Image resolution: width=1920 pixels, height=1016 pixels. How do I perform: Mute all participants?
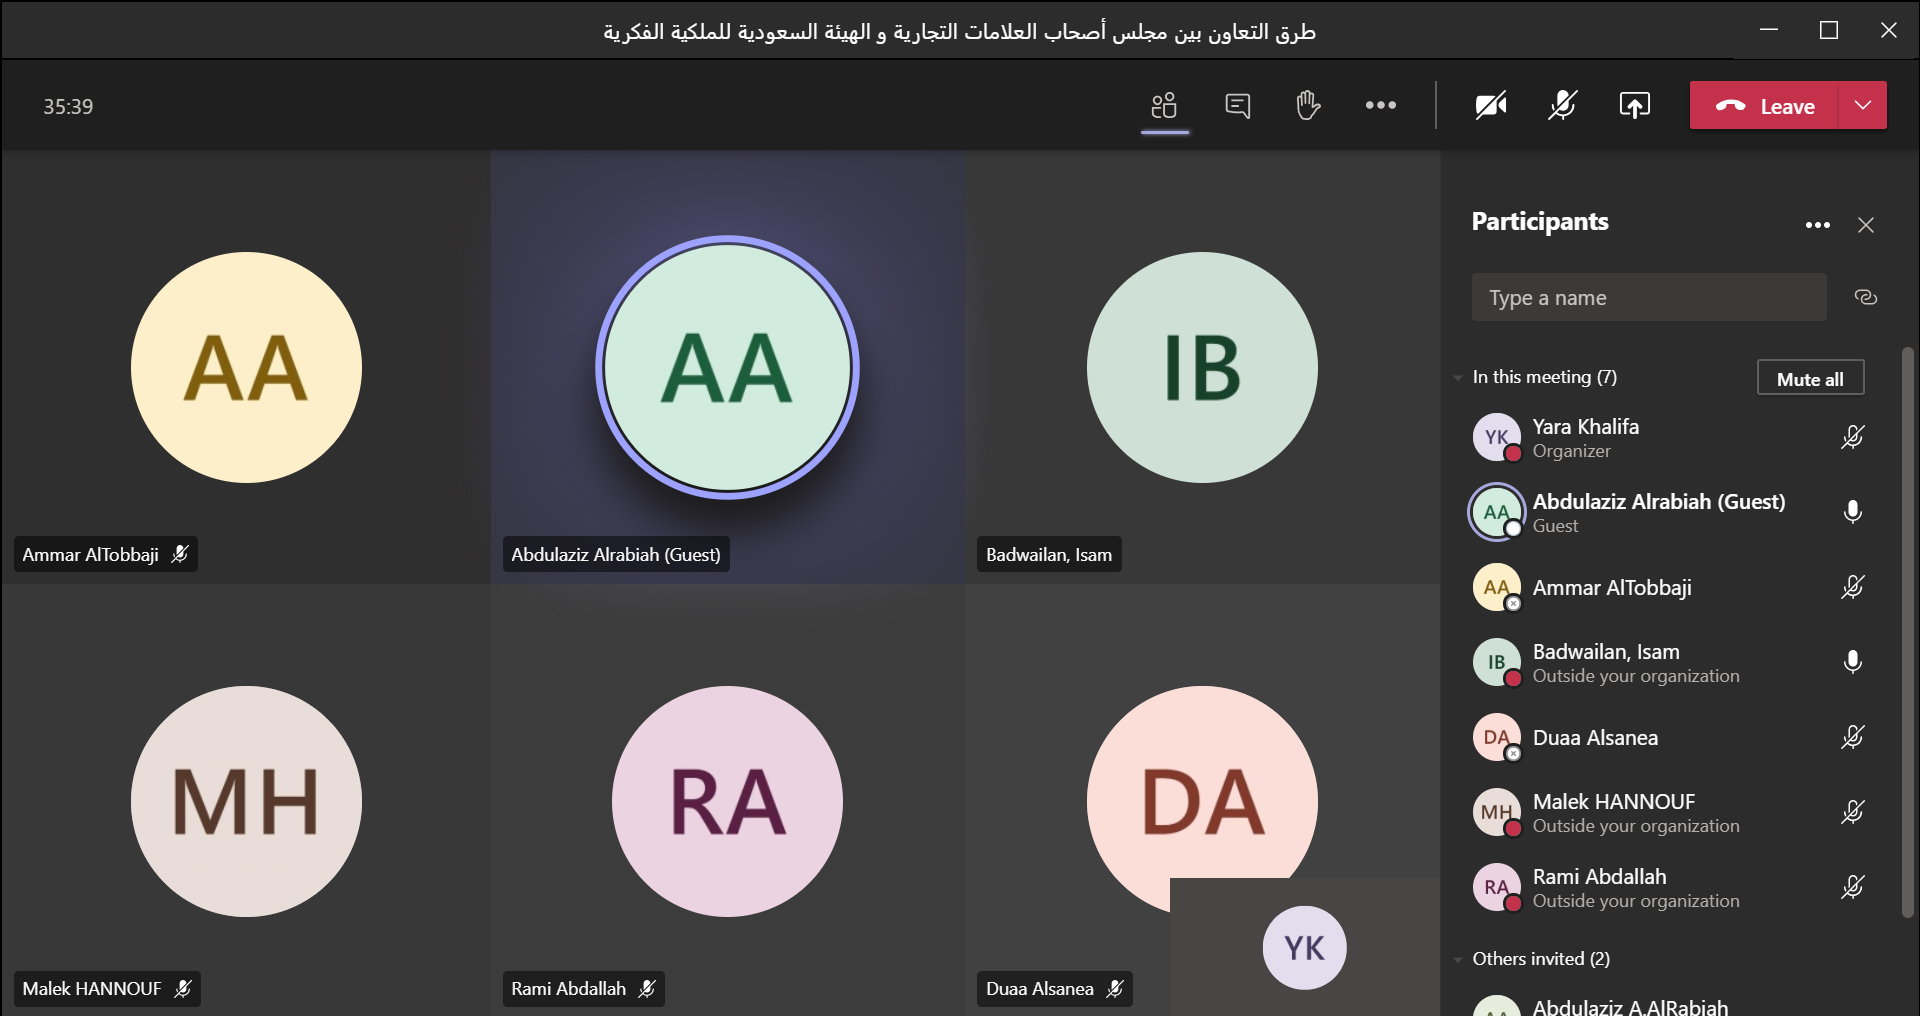click(1810, 378)
